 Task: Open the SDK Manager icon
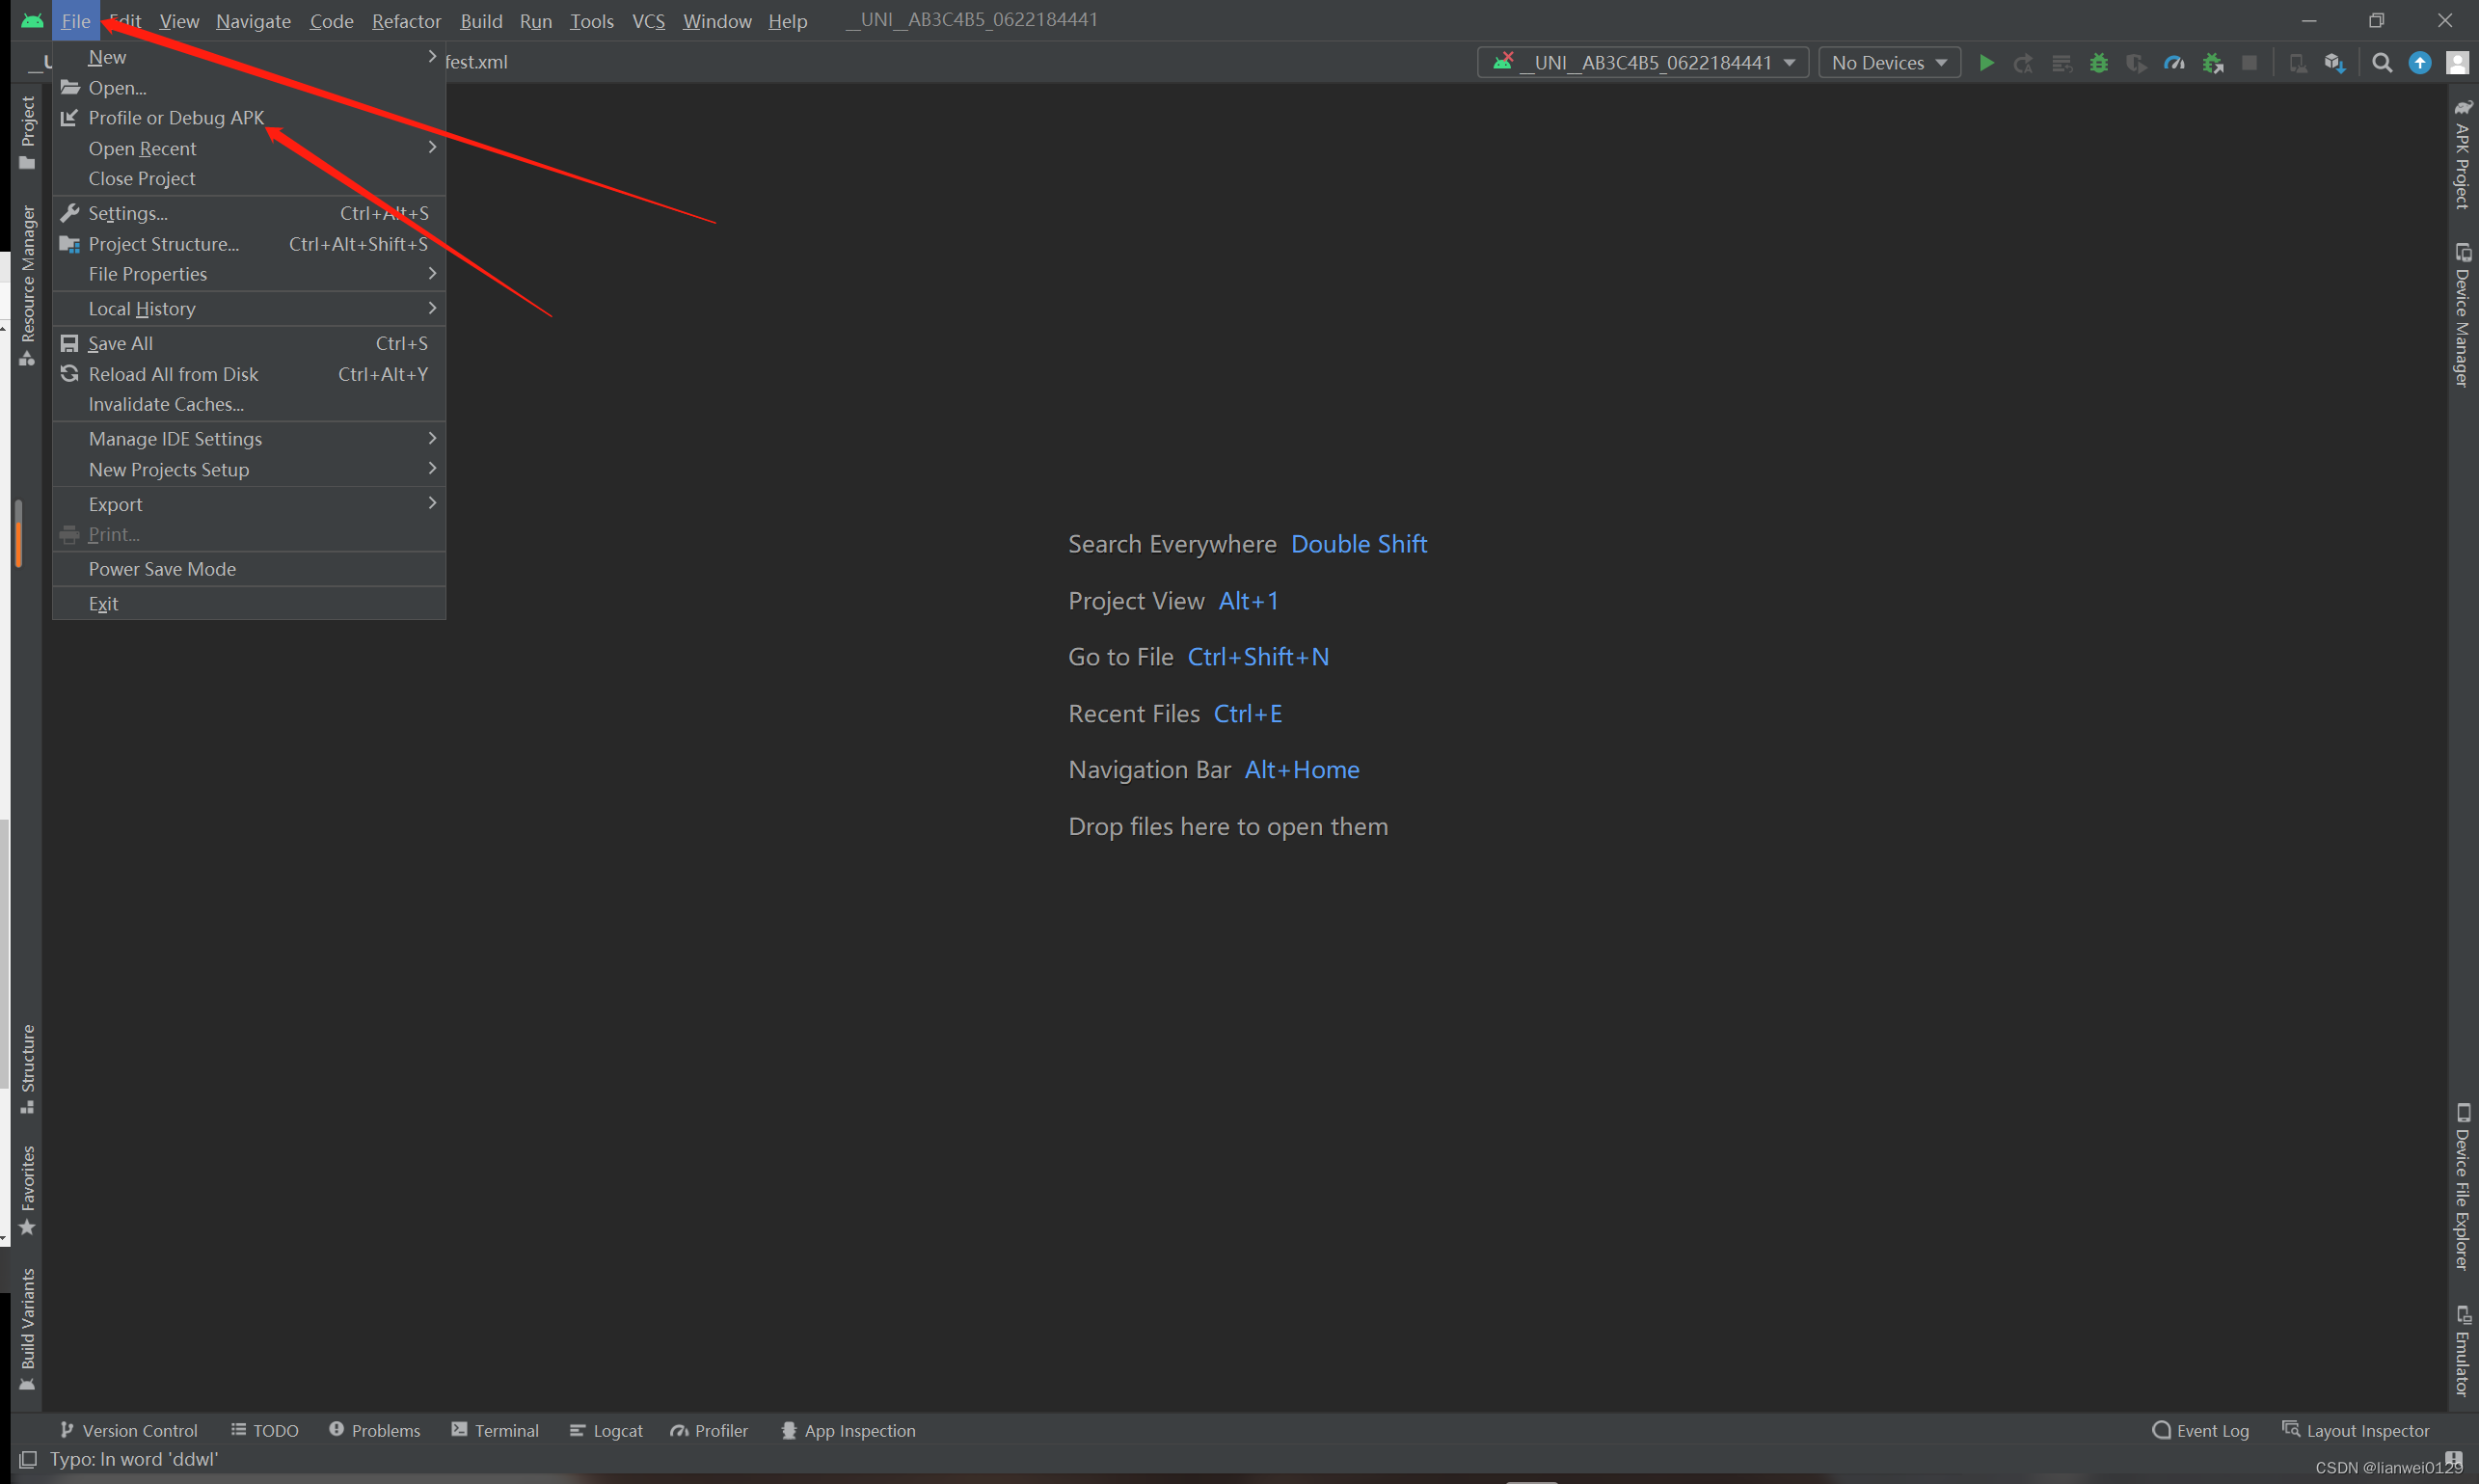2334,63
